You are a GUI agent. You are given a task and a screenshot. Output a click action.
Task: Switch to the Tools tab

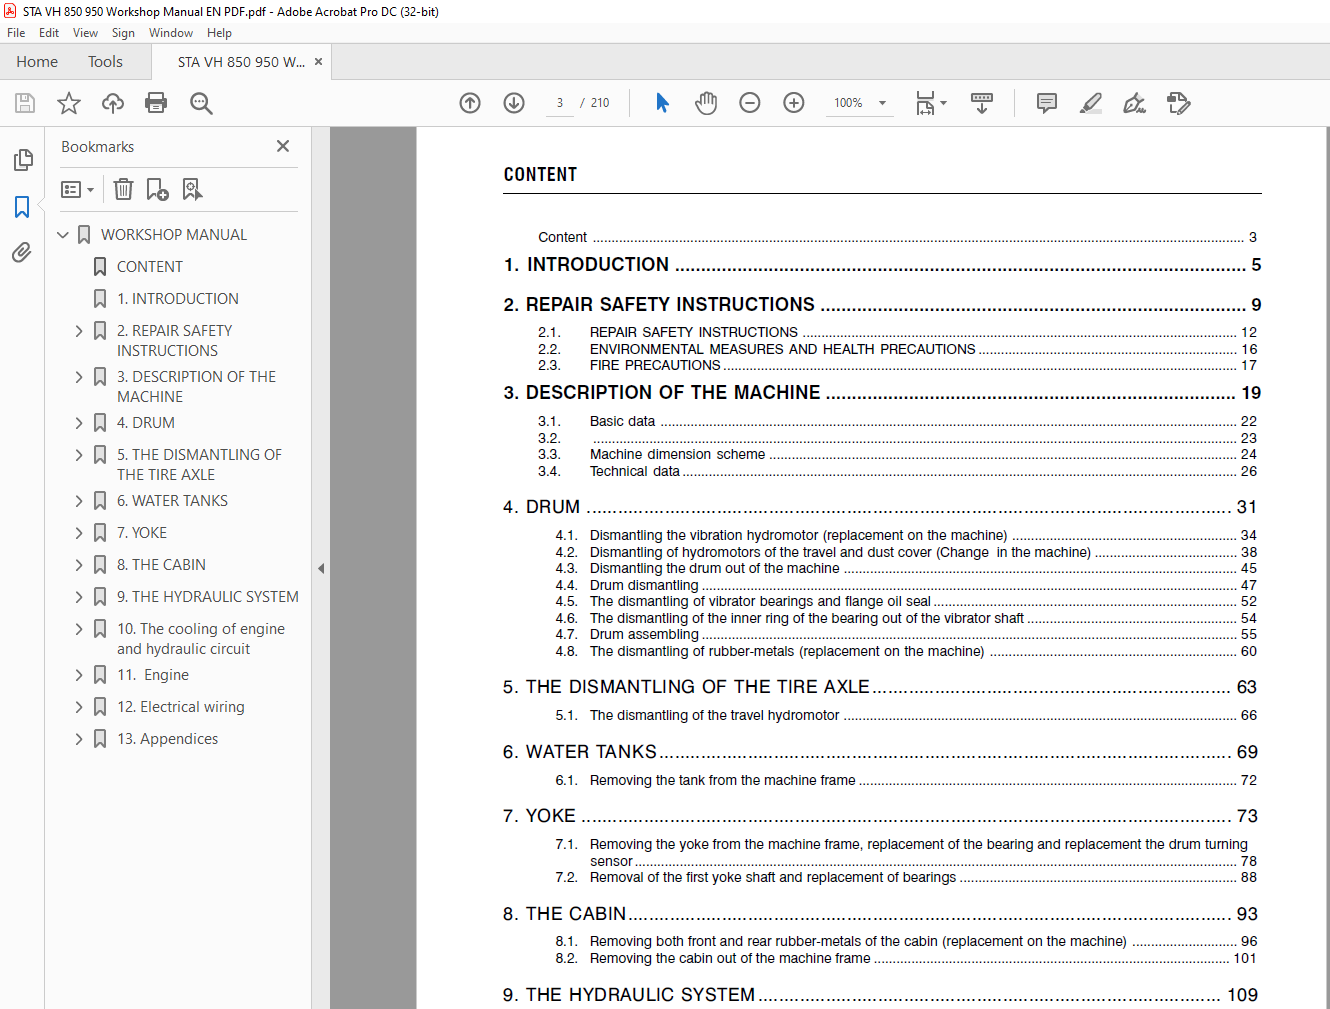point(105,62)
